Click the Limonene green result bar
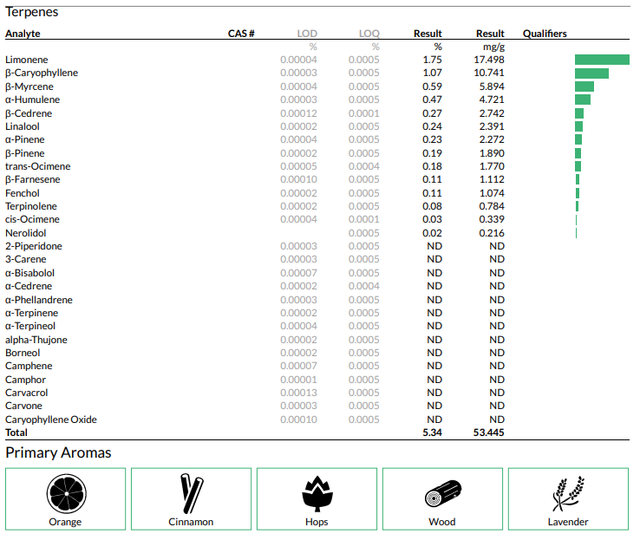 pos(602,60)
